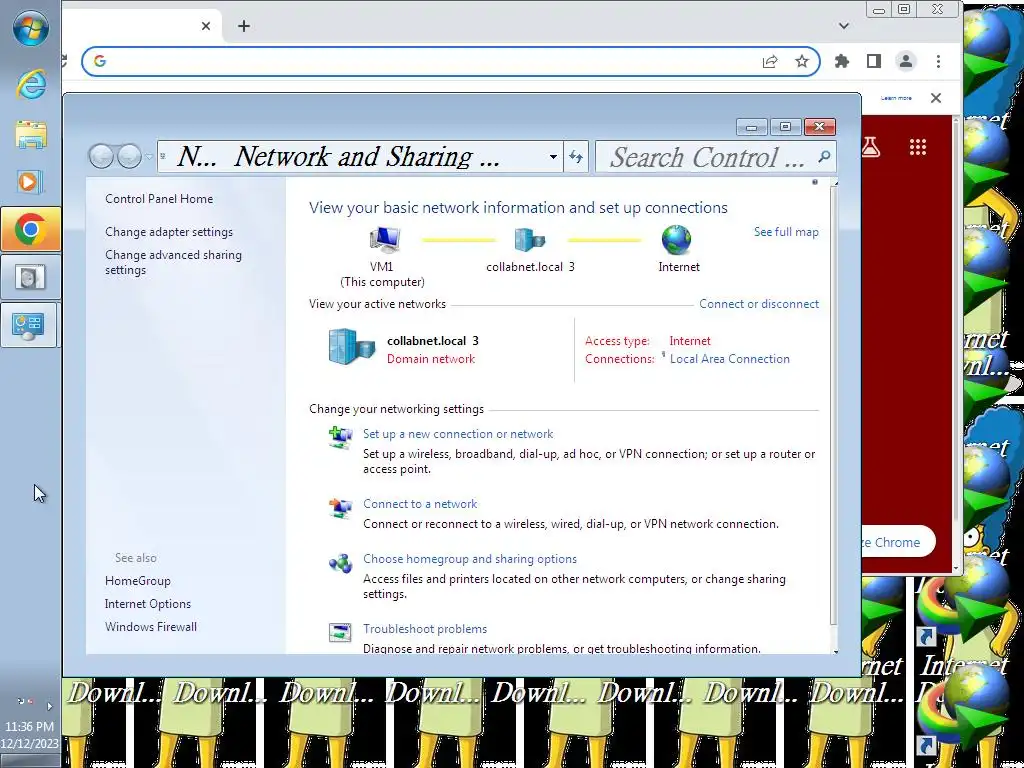Click the collabnet.local network map icon
This screenshot has width=1024, height=768.
point(529,240)
